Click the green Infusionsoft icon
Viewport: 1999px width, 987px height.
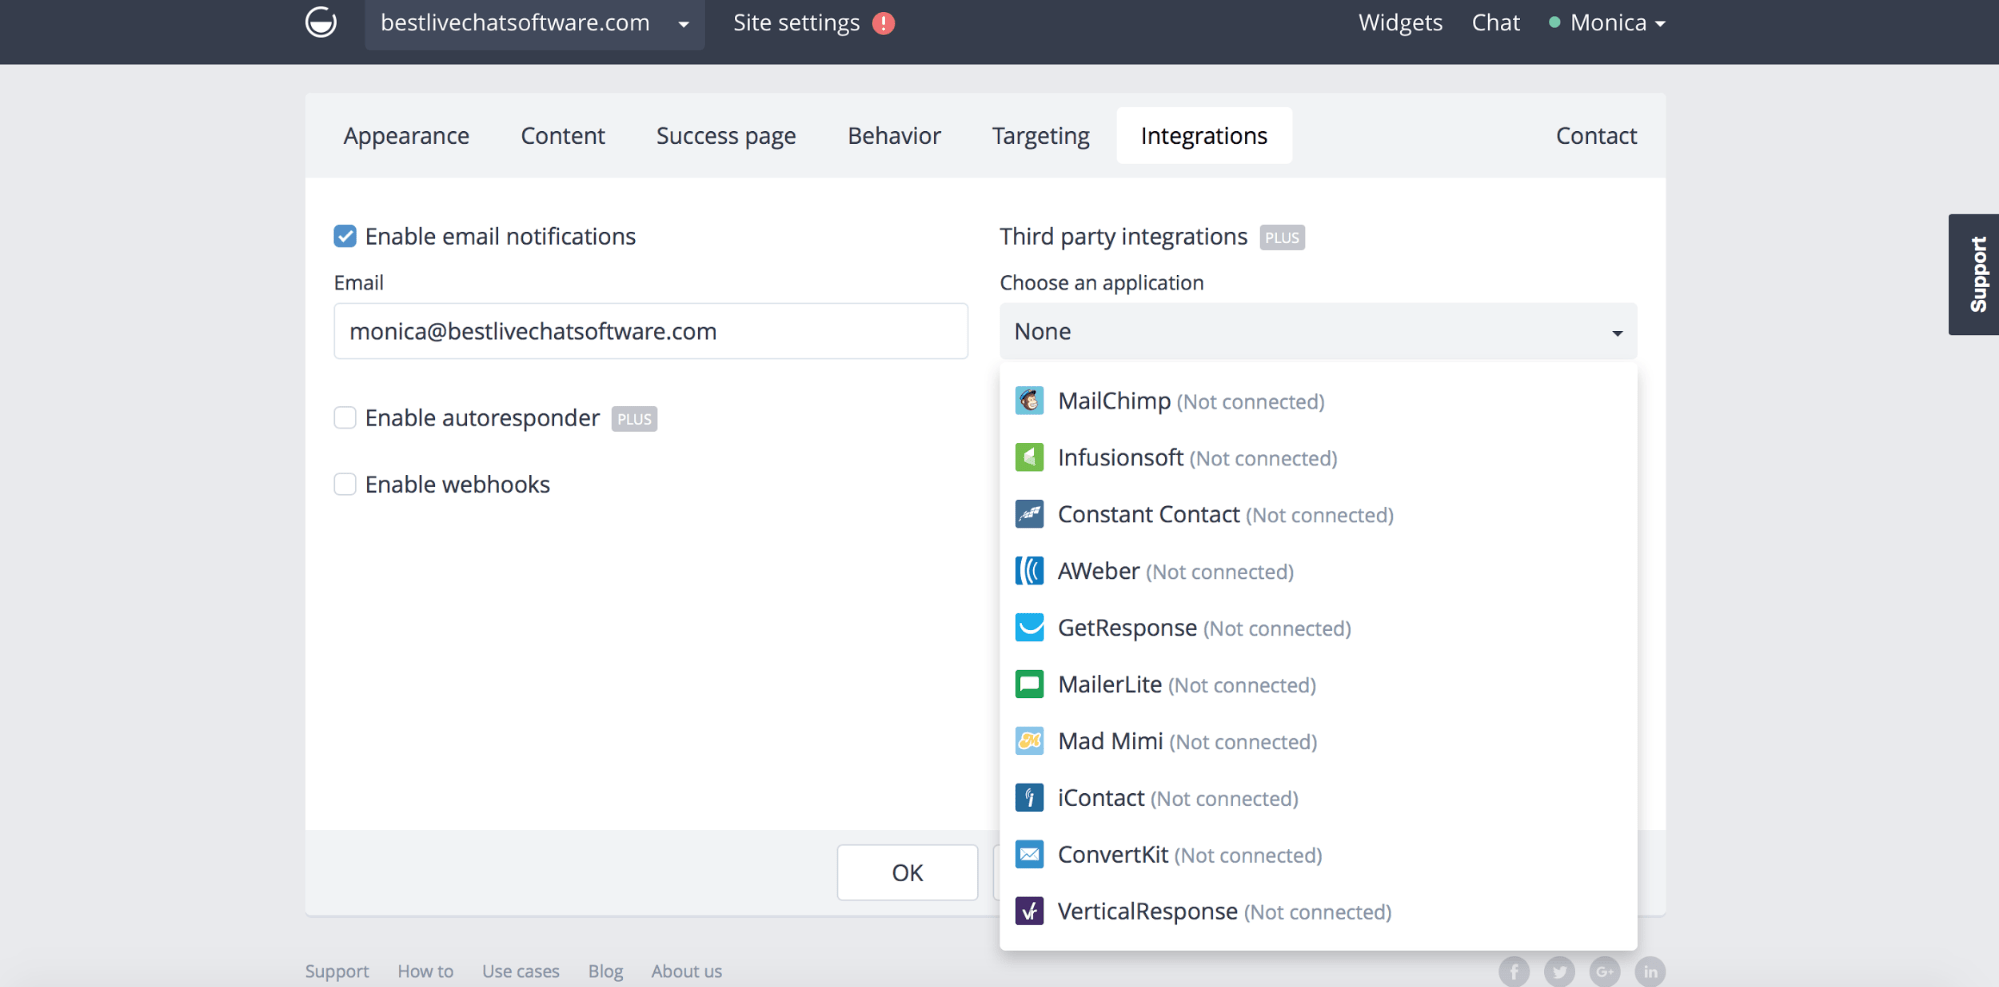(1029, 458)
